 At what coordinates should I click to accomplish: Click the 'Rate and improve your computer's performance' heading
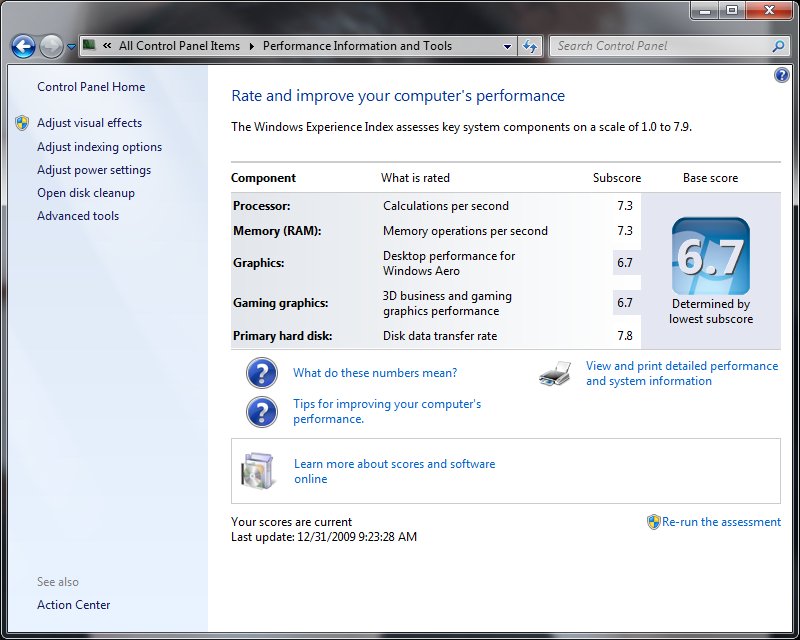(398, 96)
